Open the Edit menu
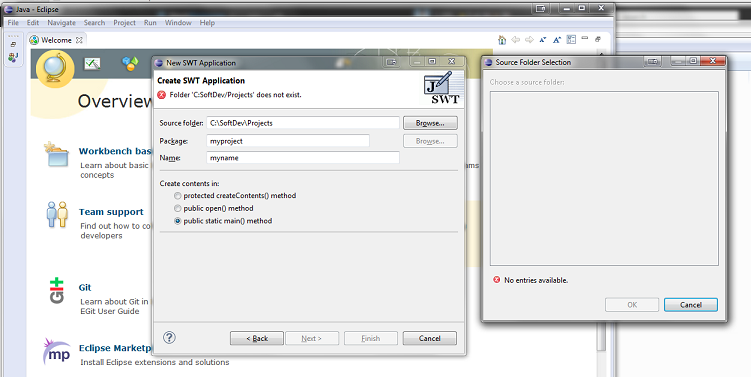This screenshot has height=377, width=751. 33,23
